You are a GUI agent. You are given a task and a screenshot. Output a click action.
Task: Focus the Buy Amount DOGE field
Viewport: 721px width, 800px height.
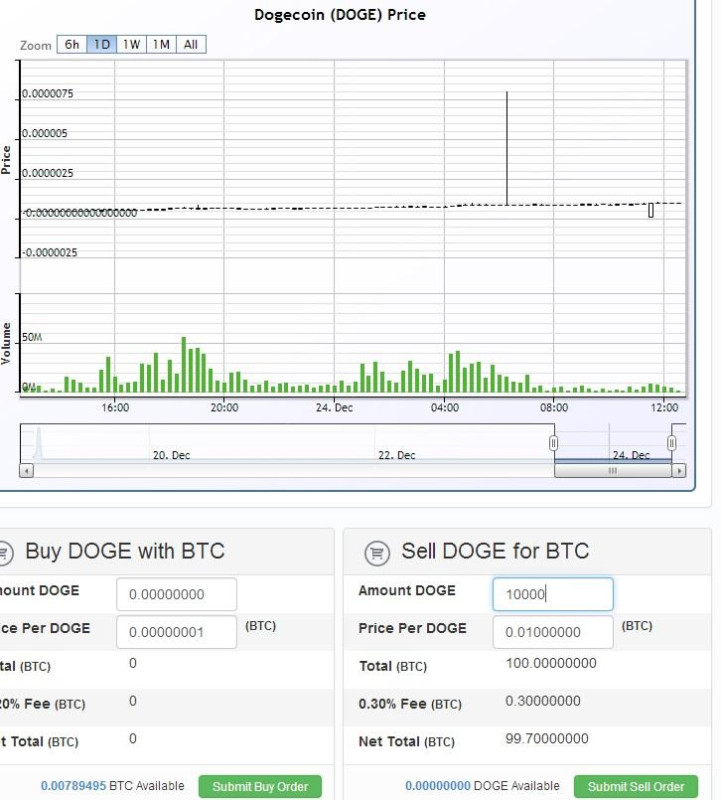pyautogui.click(x=177, y=594)
